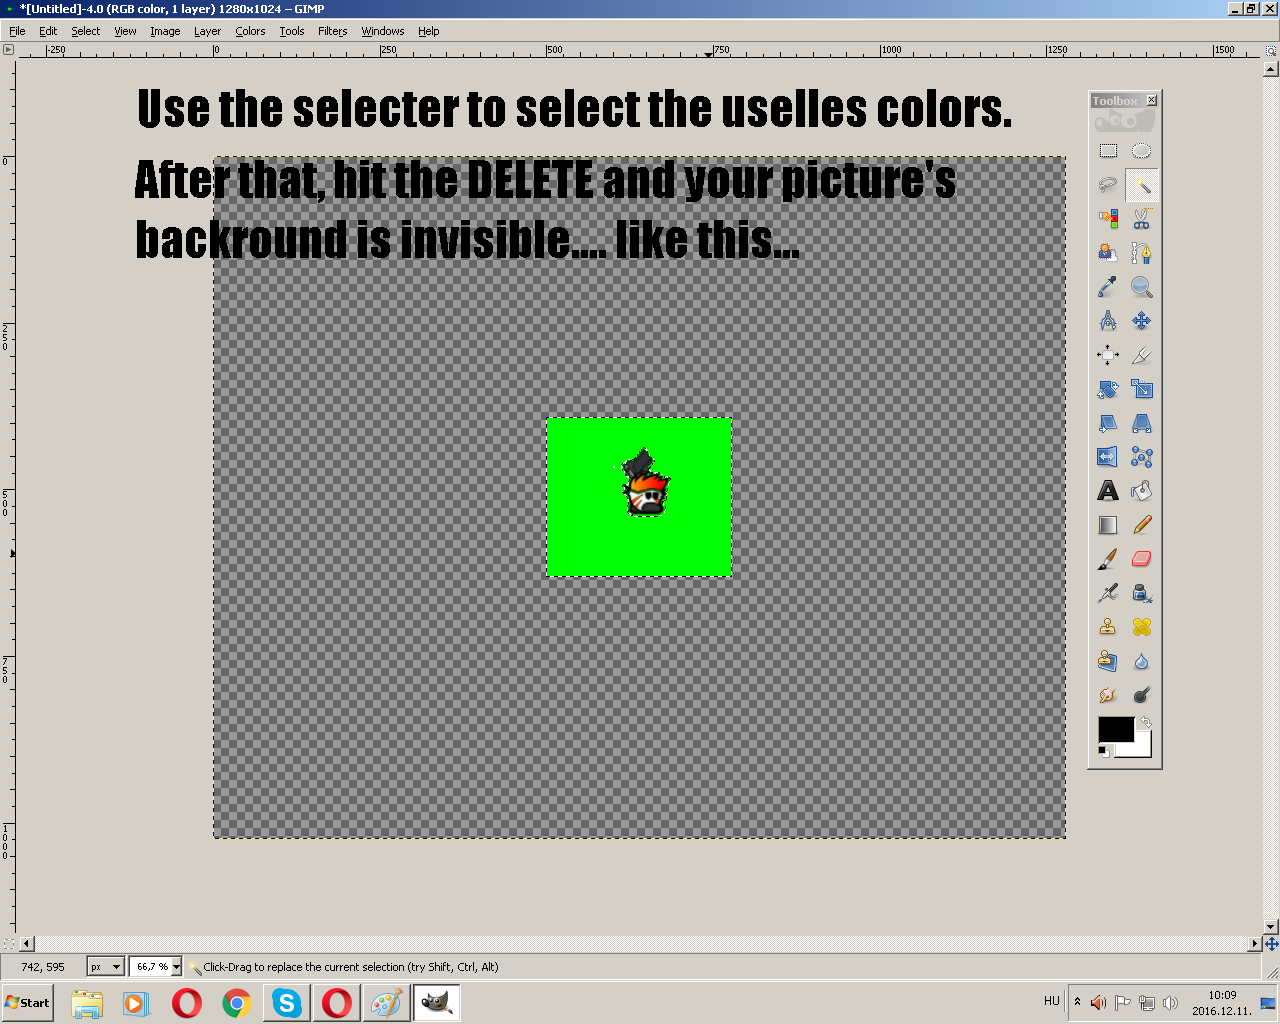
Task: Select the Rectangle Select tool
Action: [1108, 150]
